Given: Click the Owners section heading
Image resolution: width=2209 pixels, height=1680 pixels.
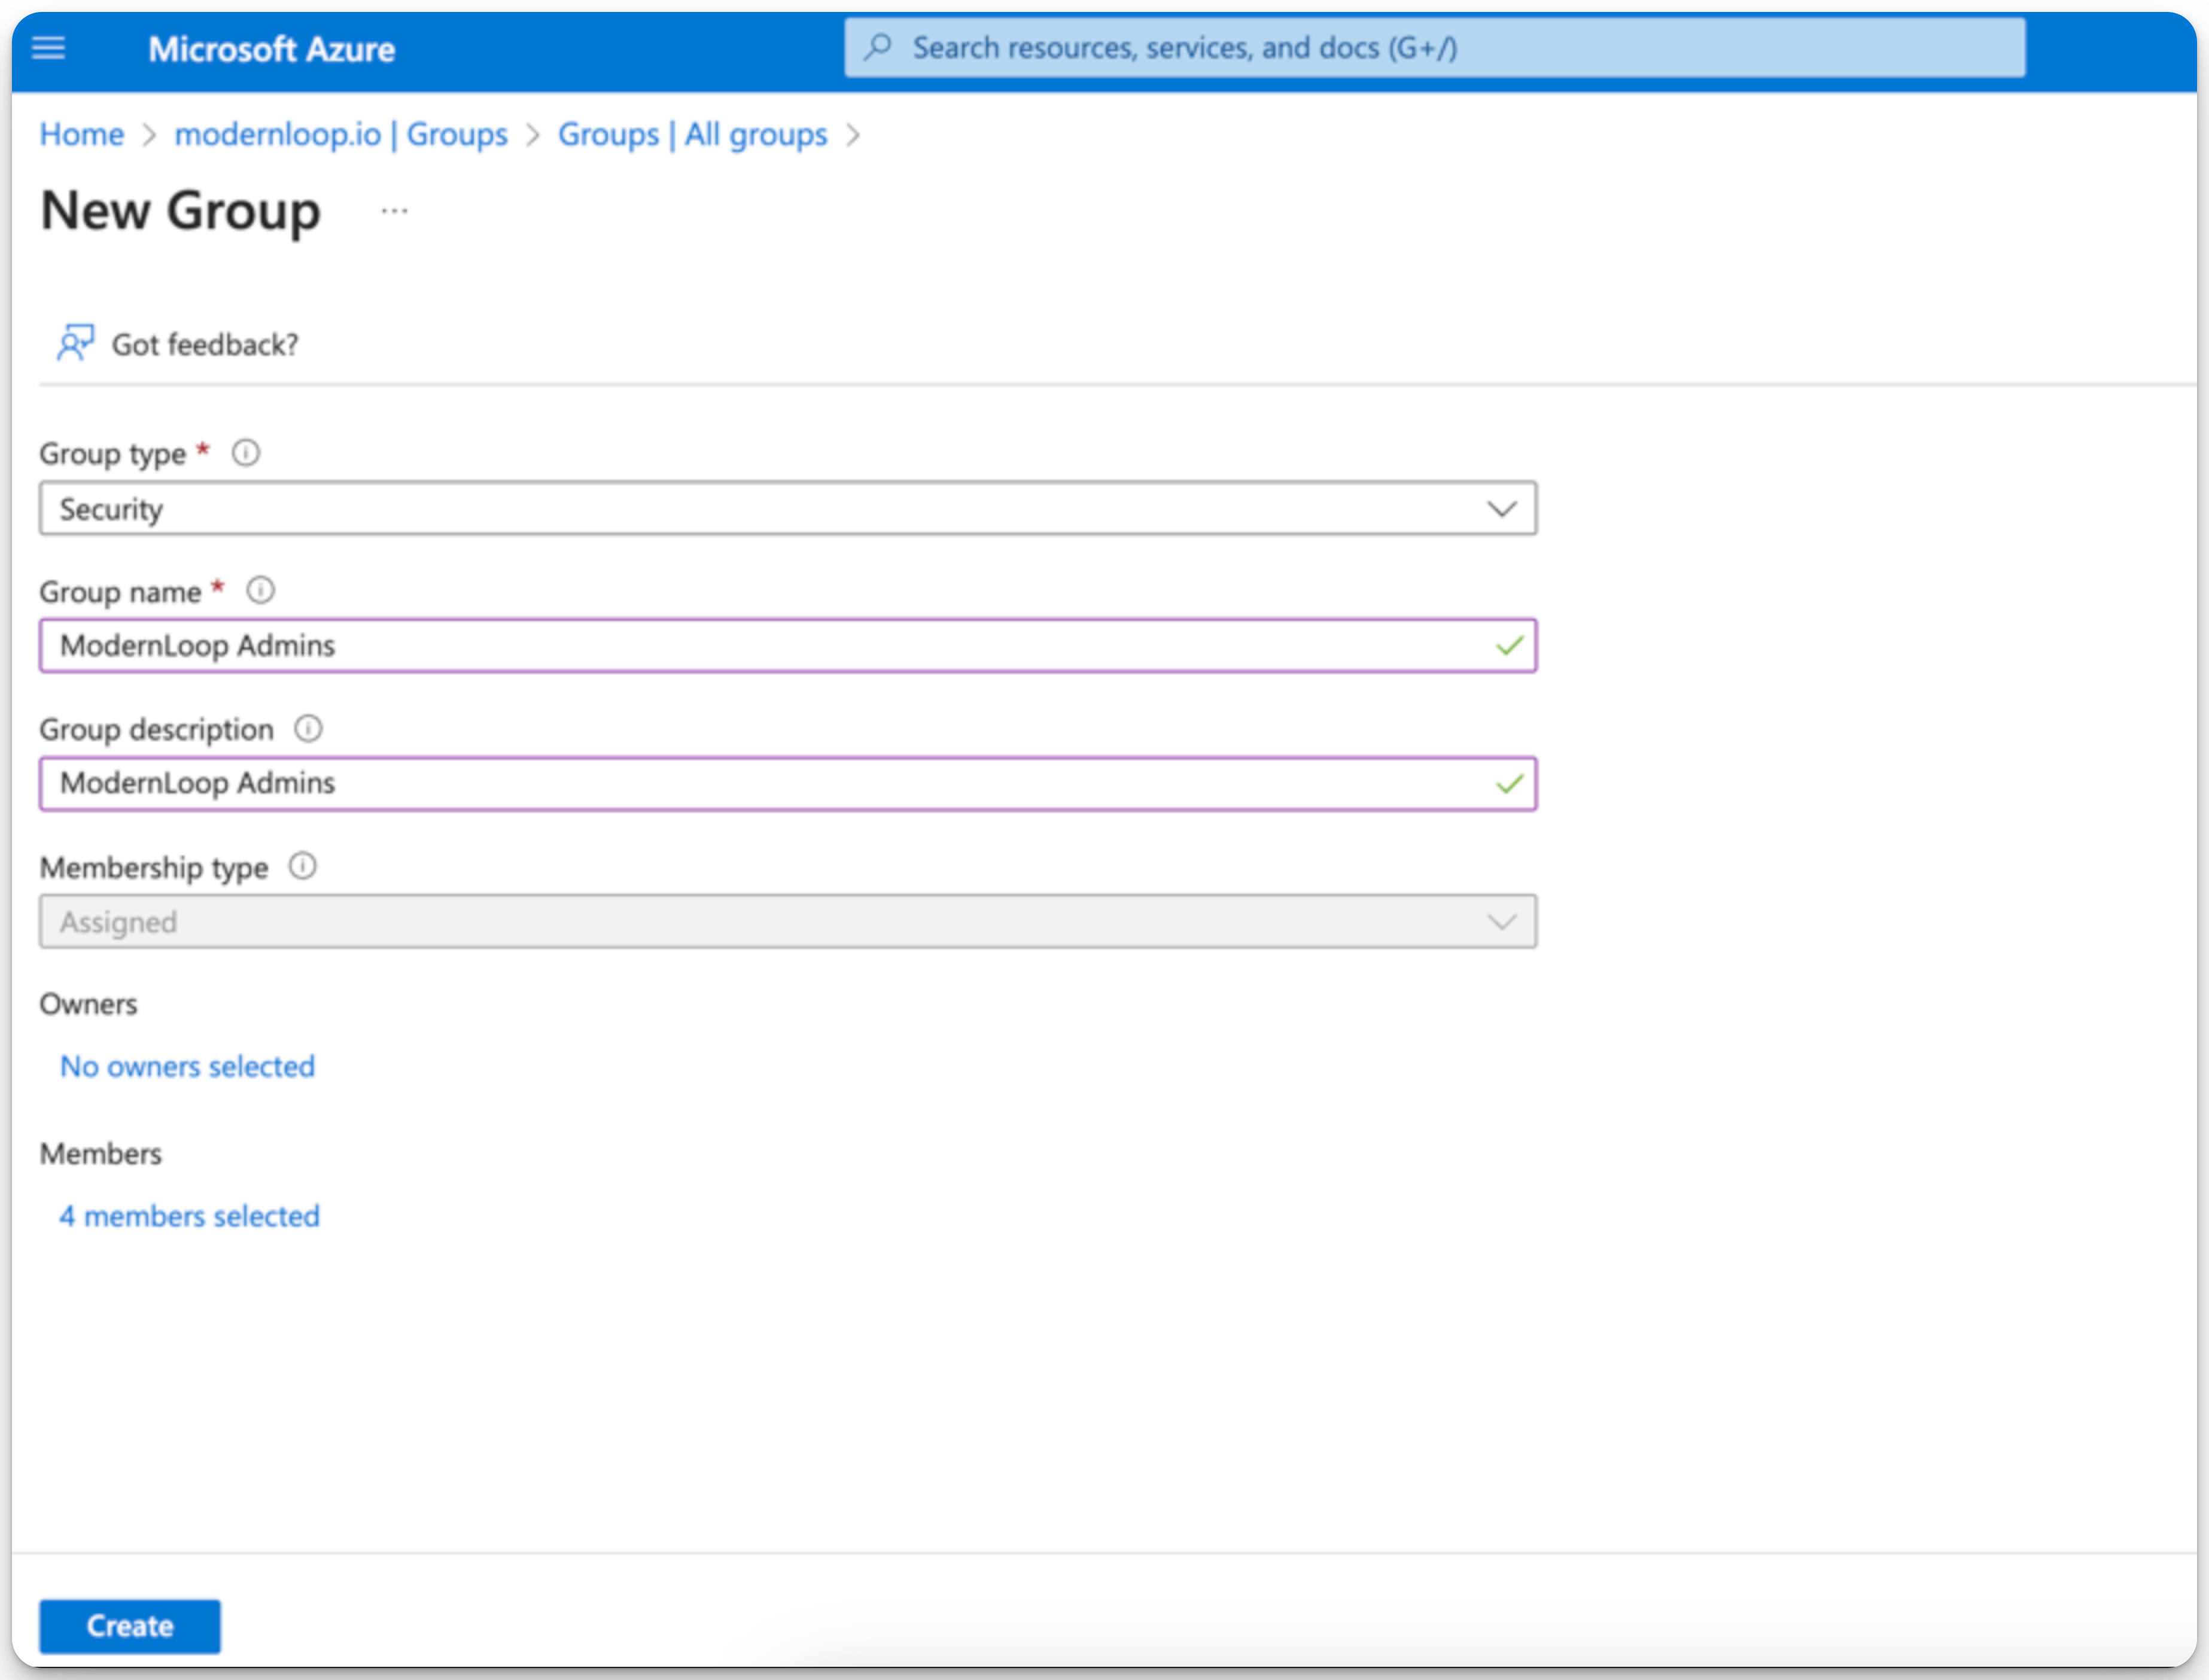Looking at the screenshot, I should (x=89, y=1004).
